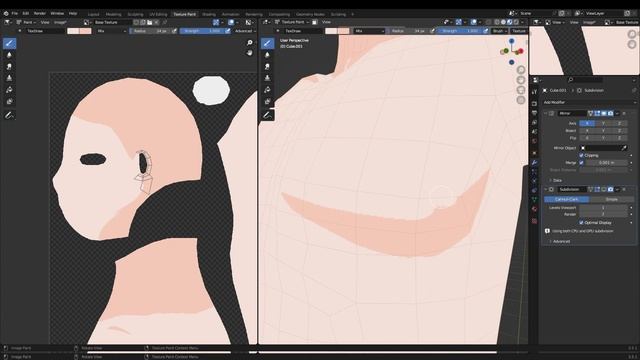Toggle Mirror Axis Y button
Screen dimensions: 640x360
(603, 123)
